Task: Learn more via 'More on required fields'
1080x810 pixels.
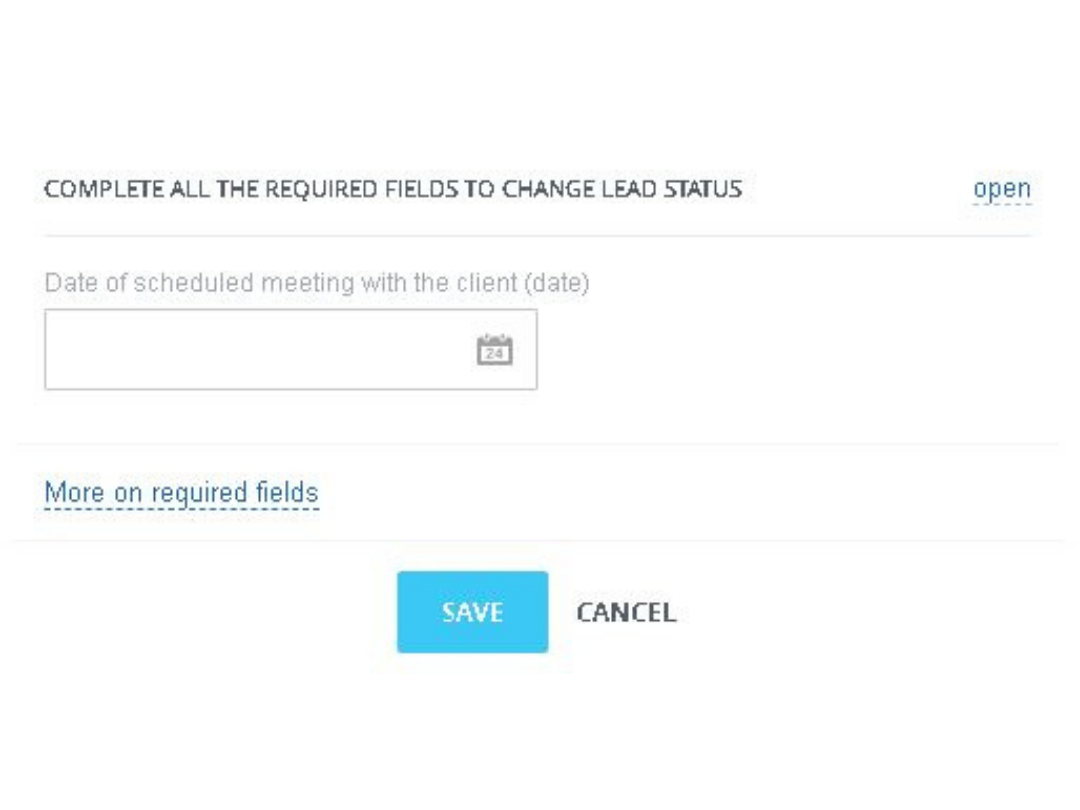Action: 181,492
